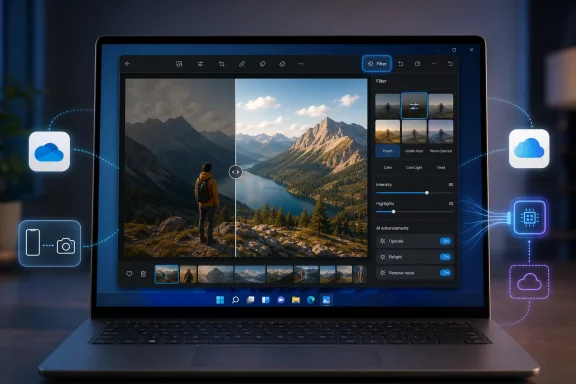Open the partially visible last filmstrip thumbnail
The height and width of the screenshot is (384, 576).
click(360, 274)
